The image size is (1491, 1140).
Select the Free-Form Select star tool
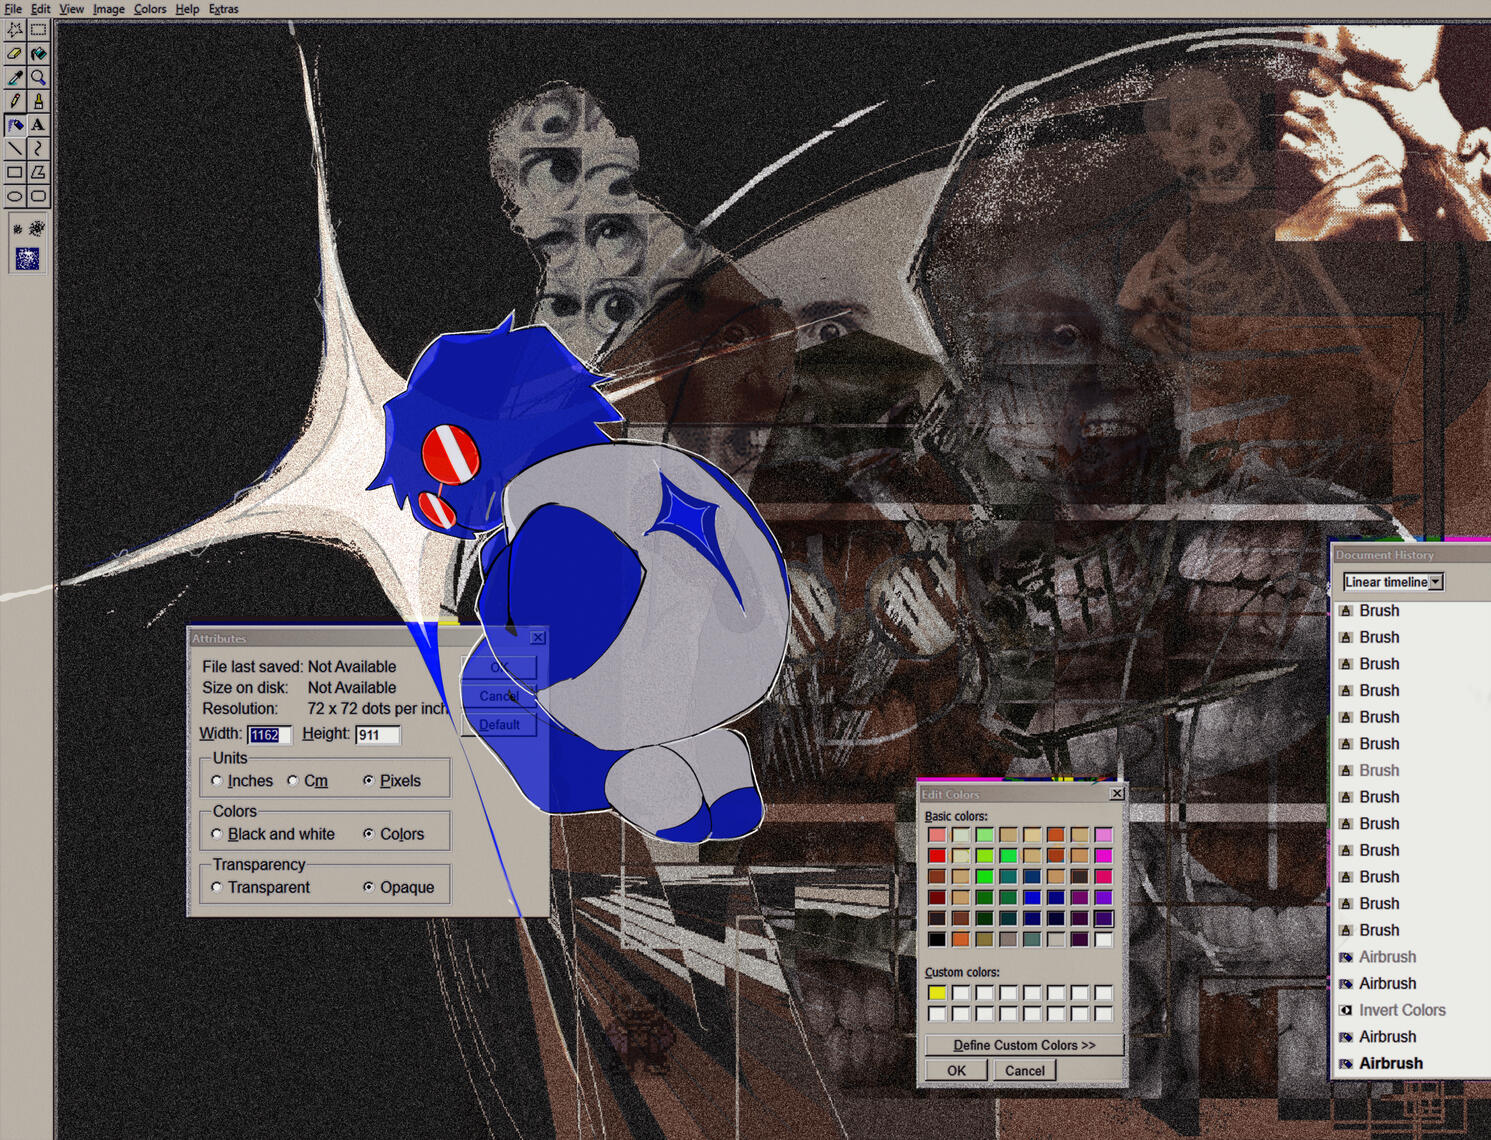pyautogui.click(x=14, y=30)
